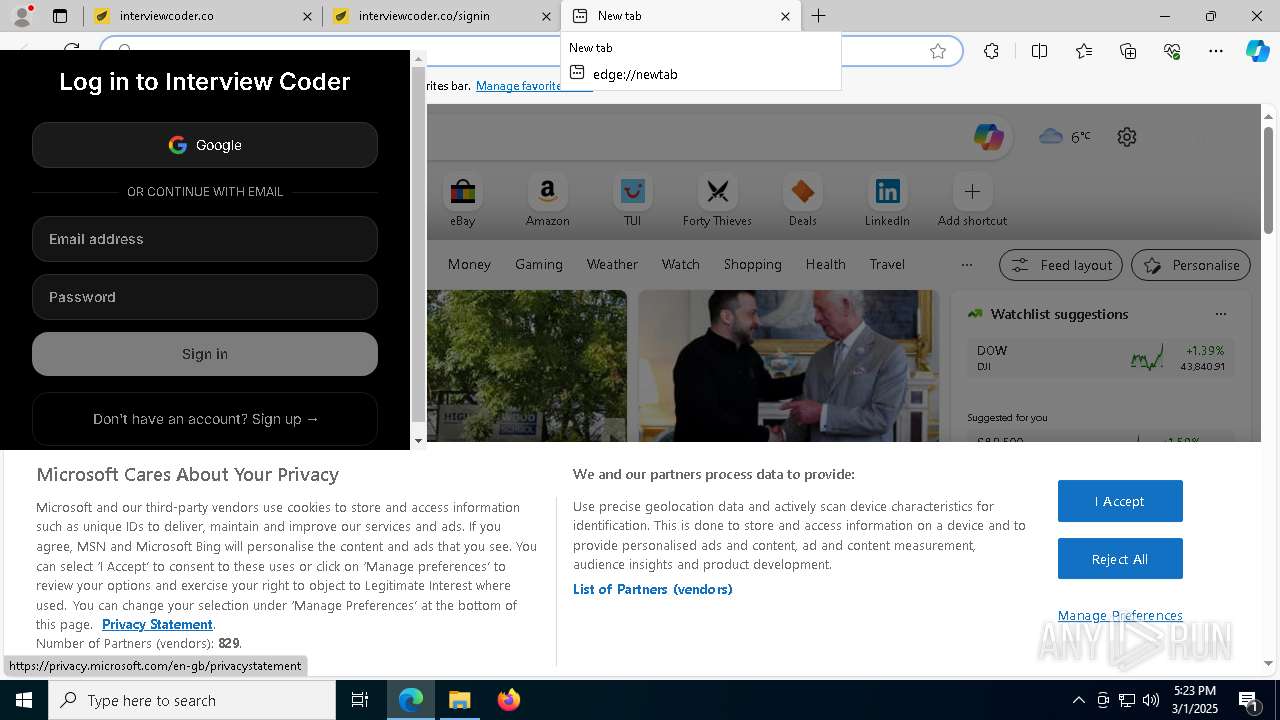Image resolution: width=1280 pixels, height=720 pixels.
Task: Click Add shortcut plus tile
Action: coord(972,201)
